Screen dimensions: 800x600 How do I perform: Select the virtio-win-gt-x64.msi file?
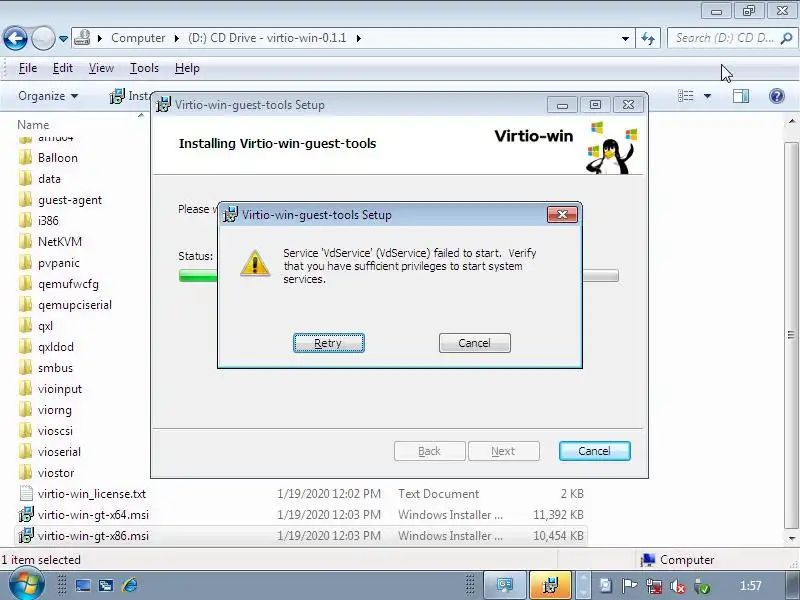click(x=93, y=515)
